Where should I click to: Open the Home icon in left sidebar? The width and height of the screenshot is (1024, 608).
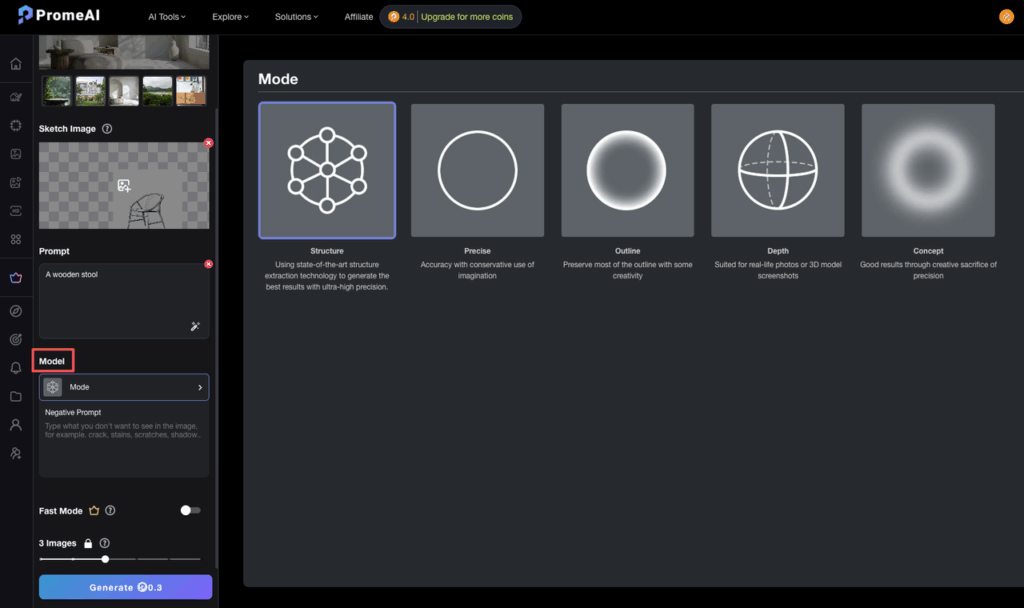pyautogui.click(x=16, y=64)
